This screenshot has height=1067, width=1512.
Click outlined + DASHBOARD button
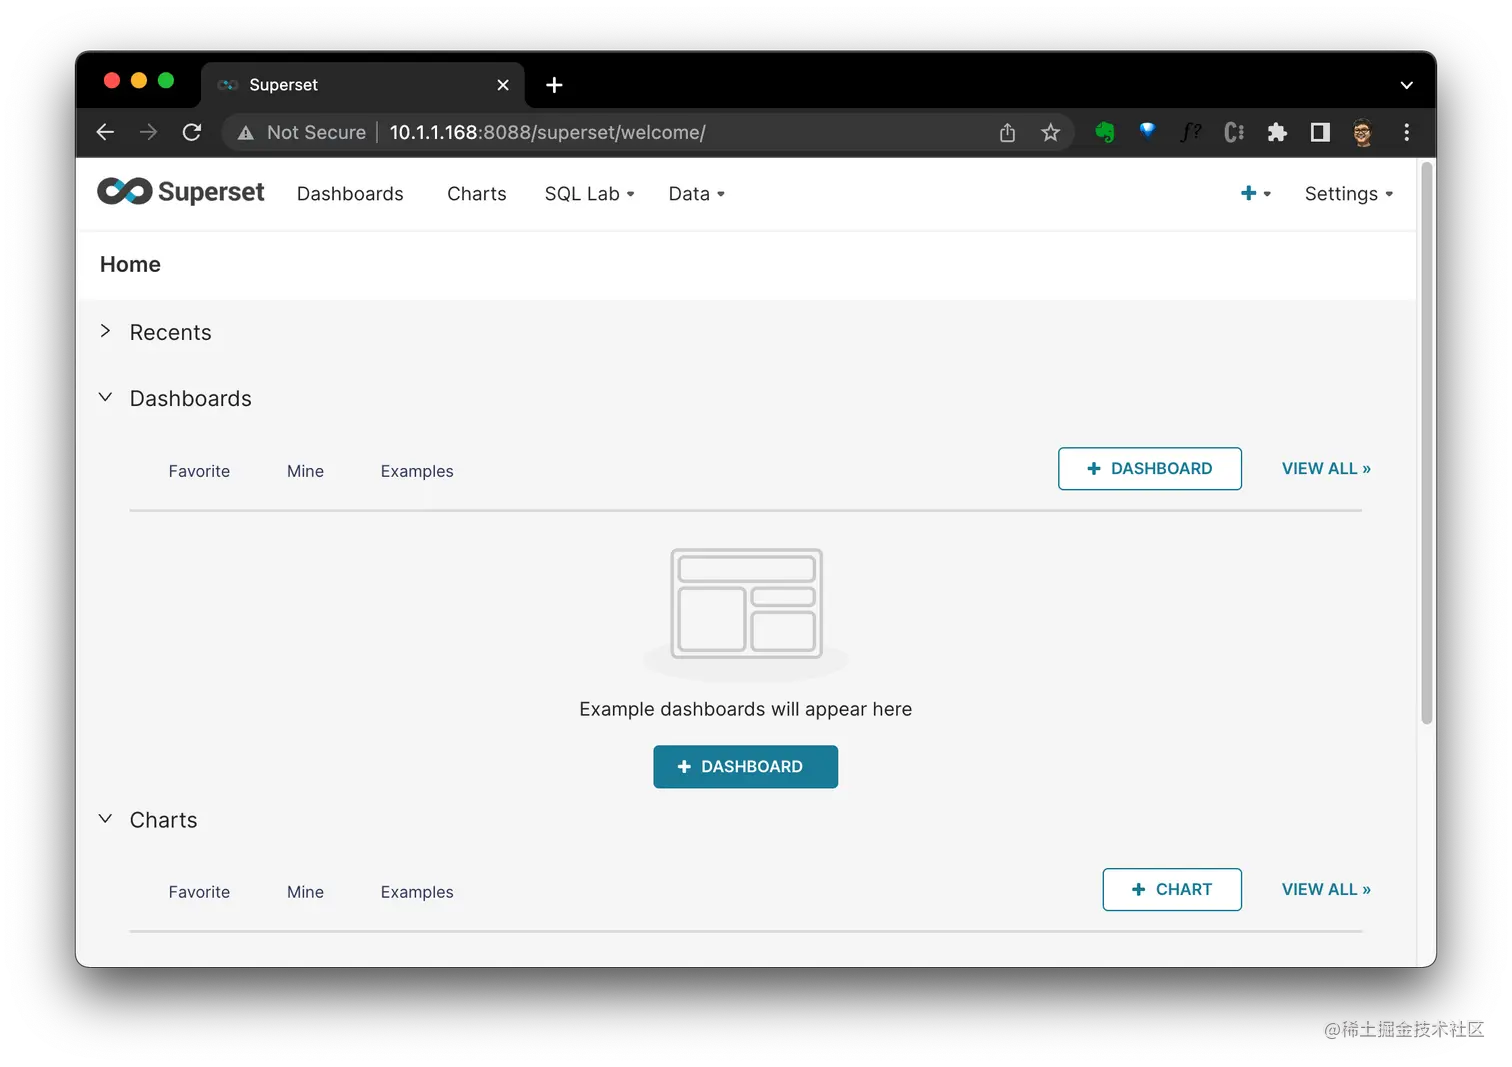pos(1150,469)
